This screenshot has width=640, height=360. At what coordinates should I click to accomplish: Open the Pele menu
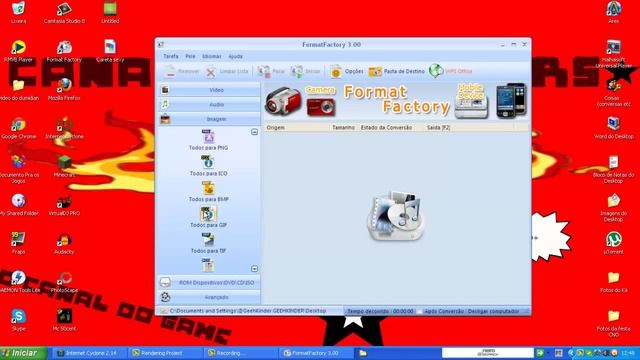190,56
